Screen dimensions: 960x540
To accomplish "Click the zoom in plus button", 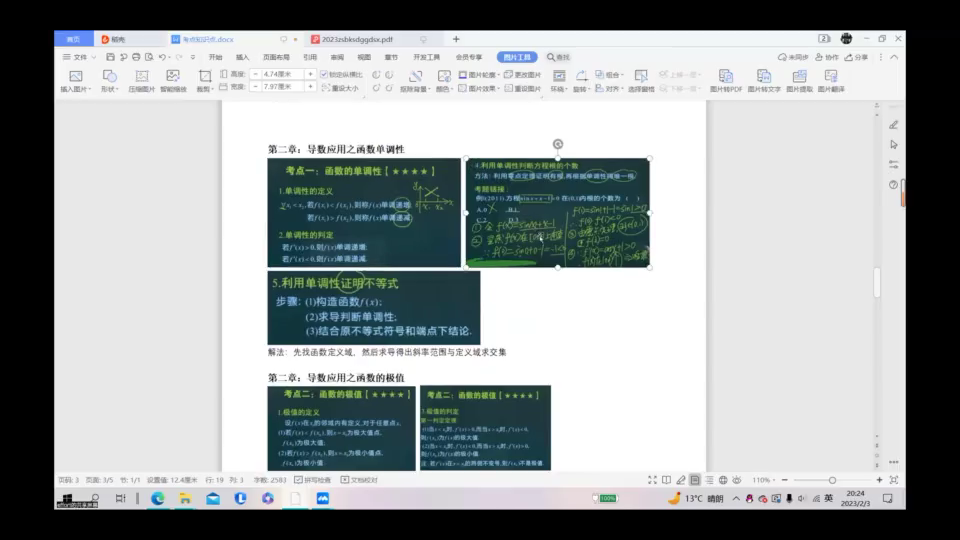I will pyautogui.click(x=879, y=480).
